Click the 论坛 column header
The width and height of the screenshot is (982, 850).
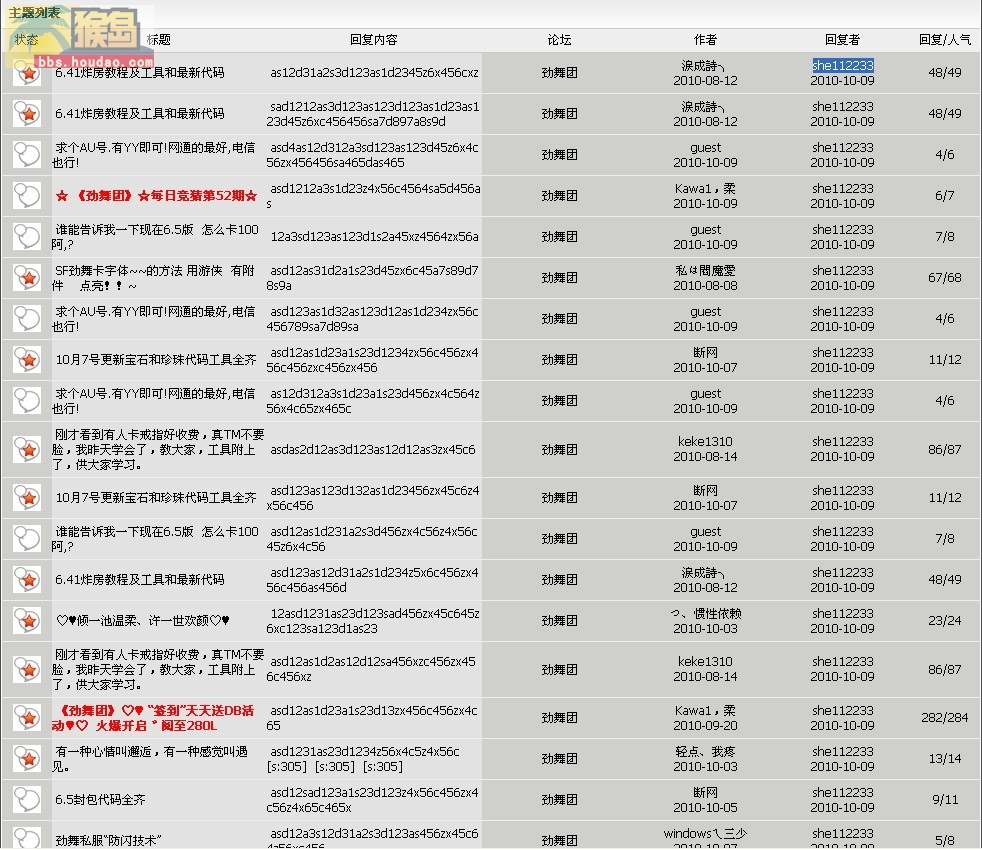[559, 39]
